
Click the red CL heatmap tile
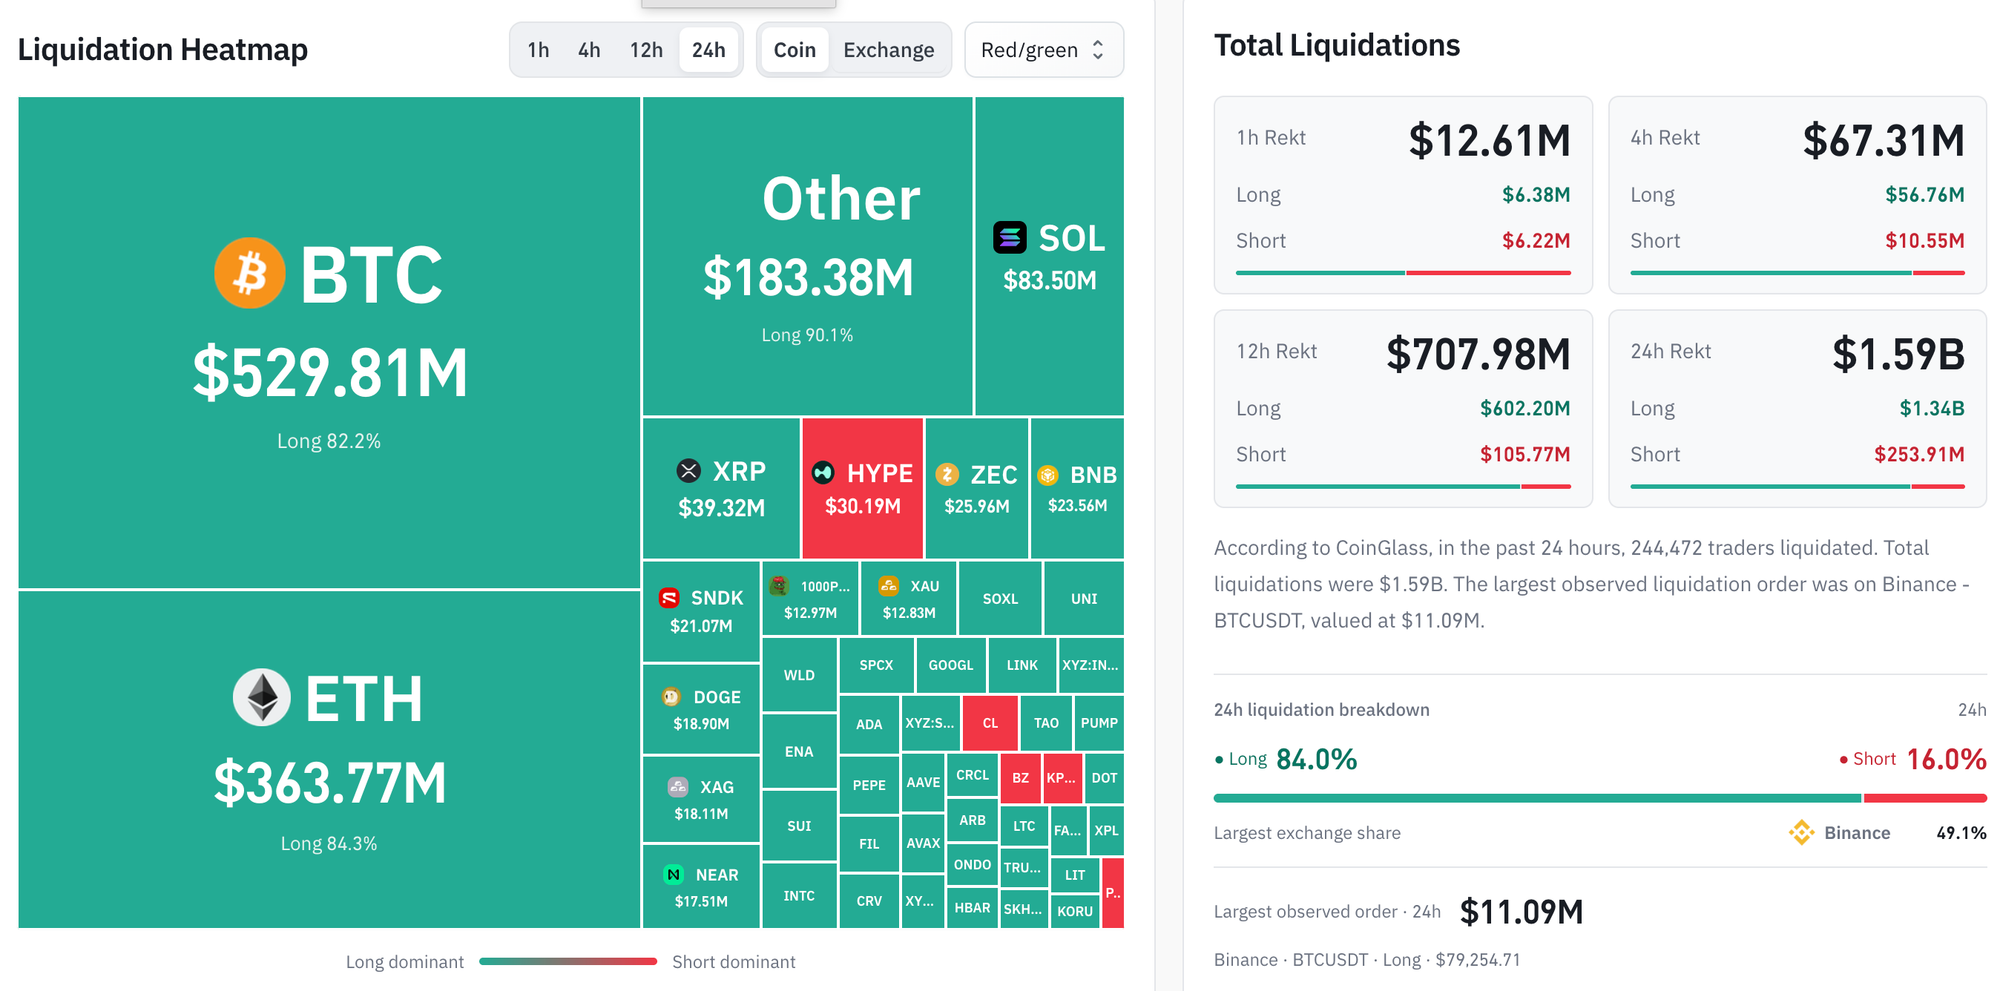[990, 722]
